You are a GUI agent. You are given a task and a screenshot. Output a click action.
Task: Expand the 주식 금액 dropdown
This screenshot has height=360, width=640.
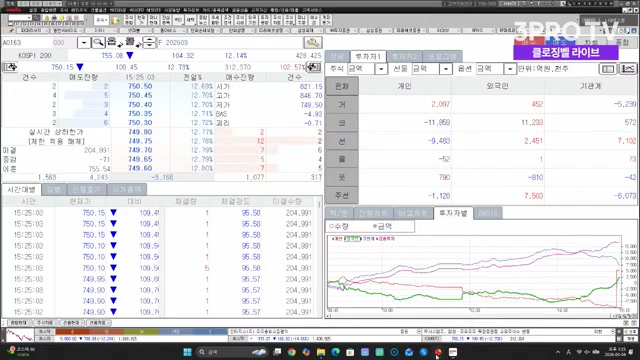pyautogui.click(x=381, y=69)
